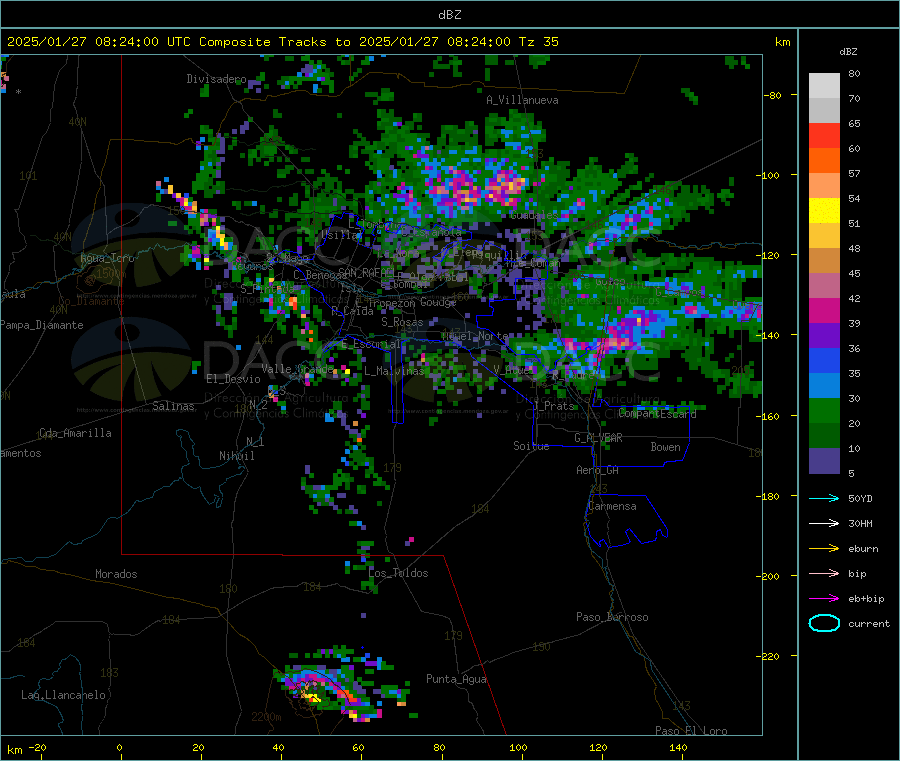Click the Los_Toldos map label

pos(398,573)
